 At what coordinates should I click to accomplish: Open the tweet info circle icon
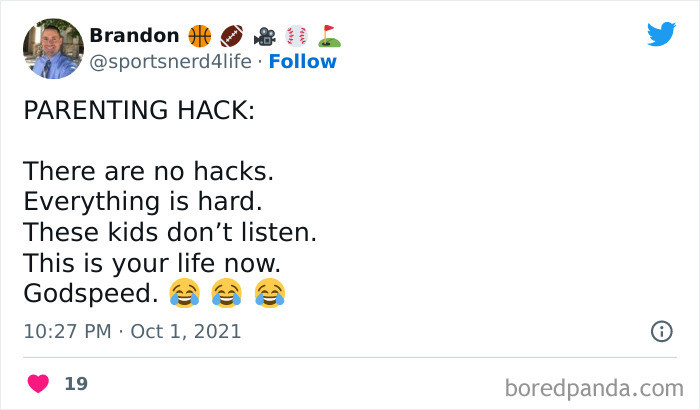(x=661, y=331)
